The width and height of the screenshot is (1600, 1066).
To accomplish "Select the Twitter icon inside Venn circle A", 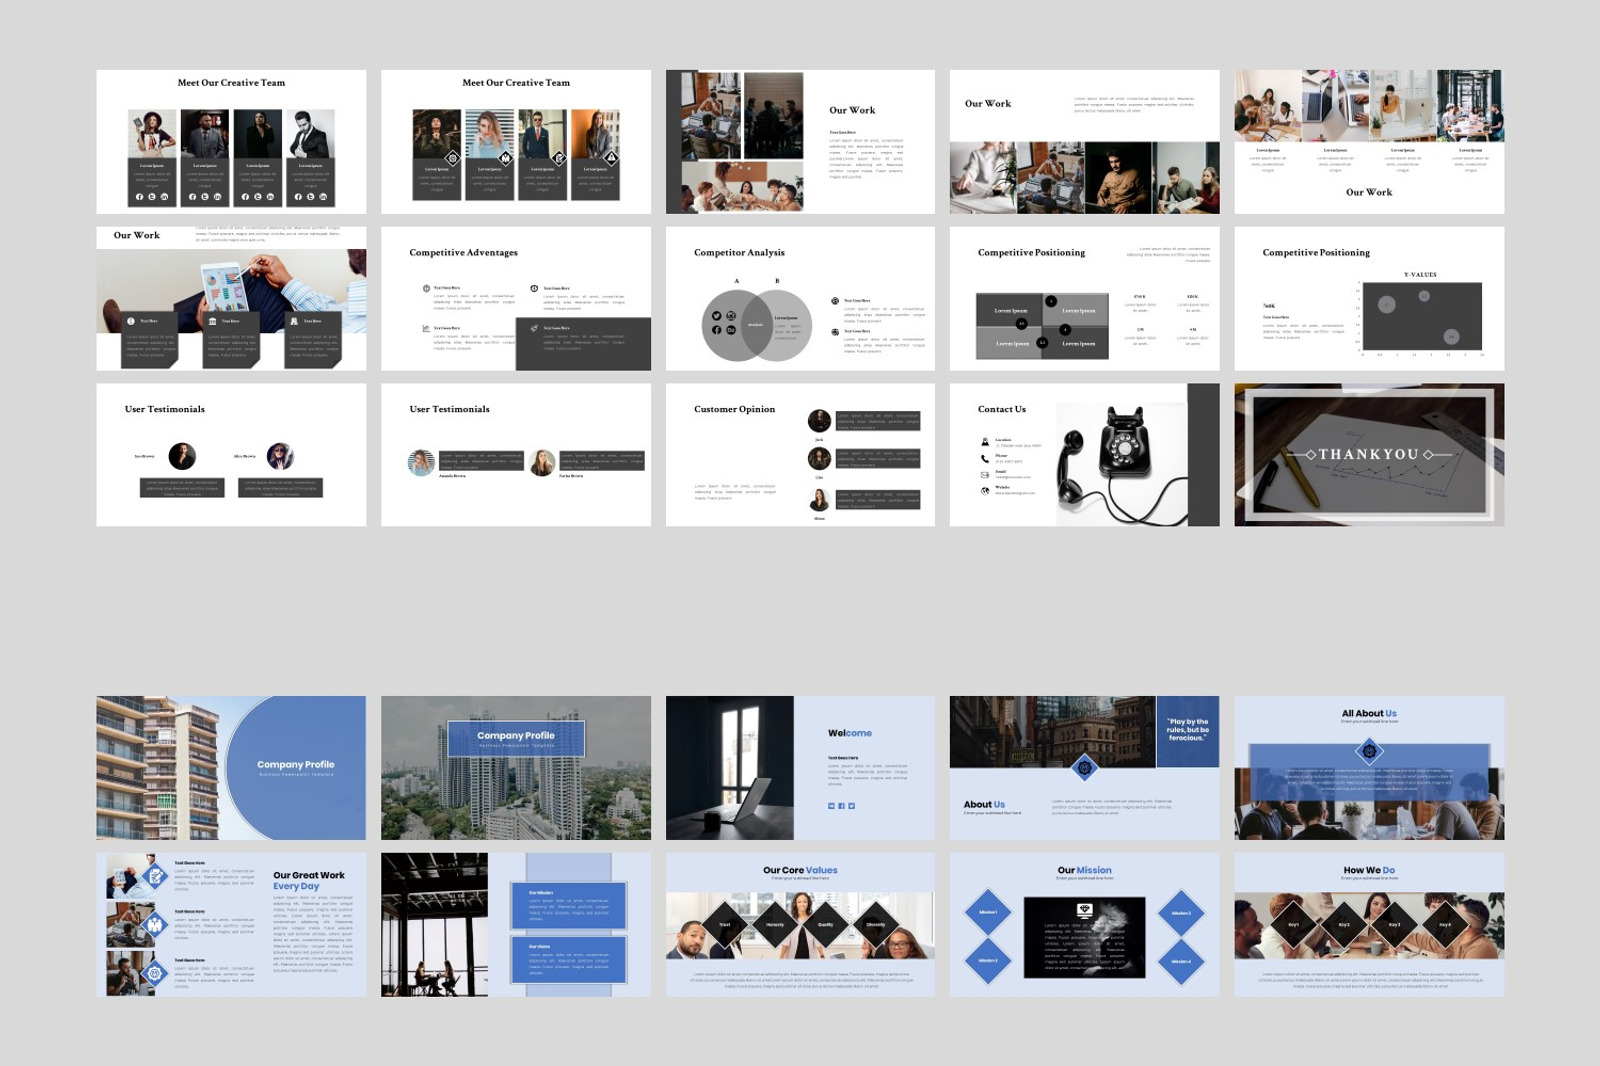I will pos(716,316).
